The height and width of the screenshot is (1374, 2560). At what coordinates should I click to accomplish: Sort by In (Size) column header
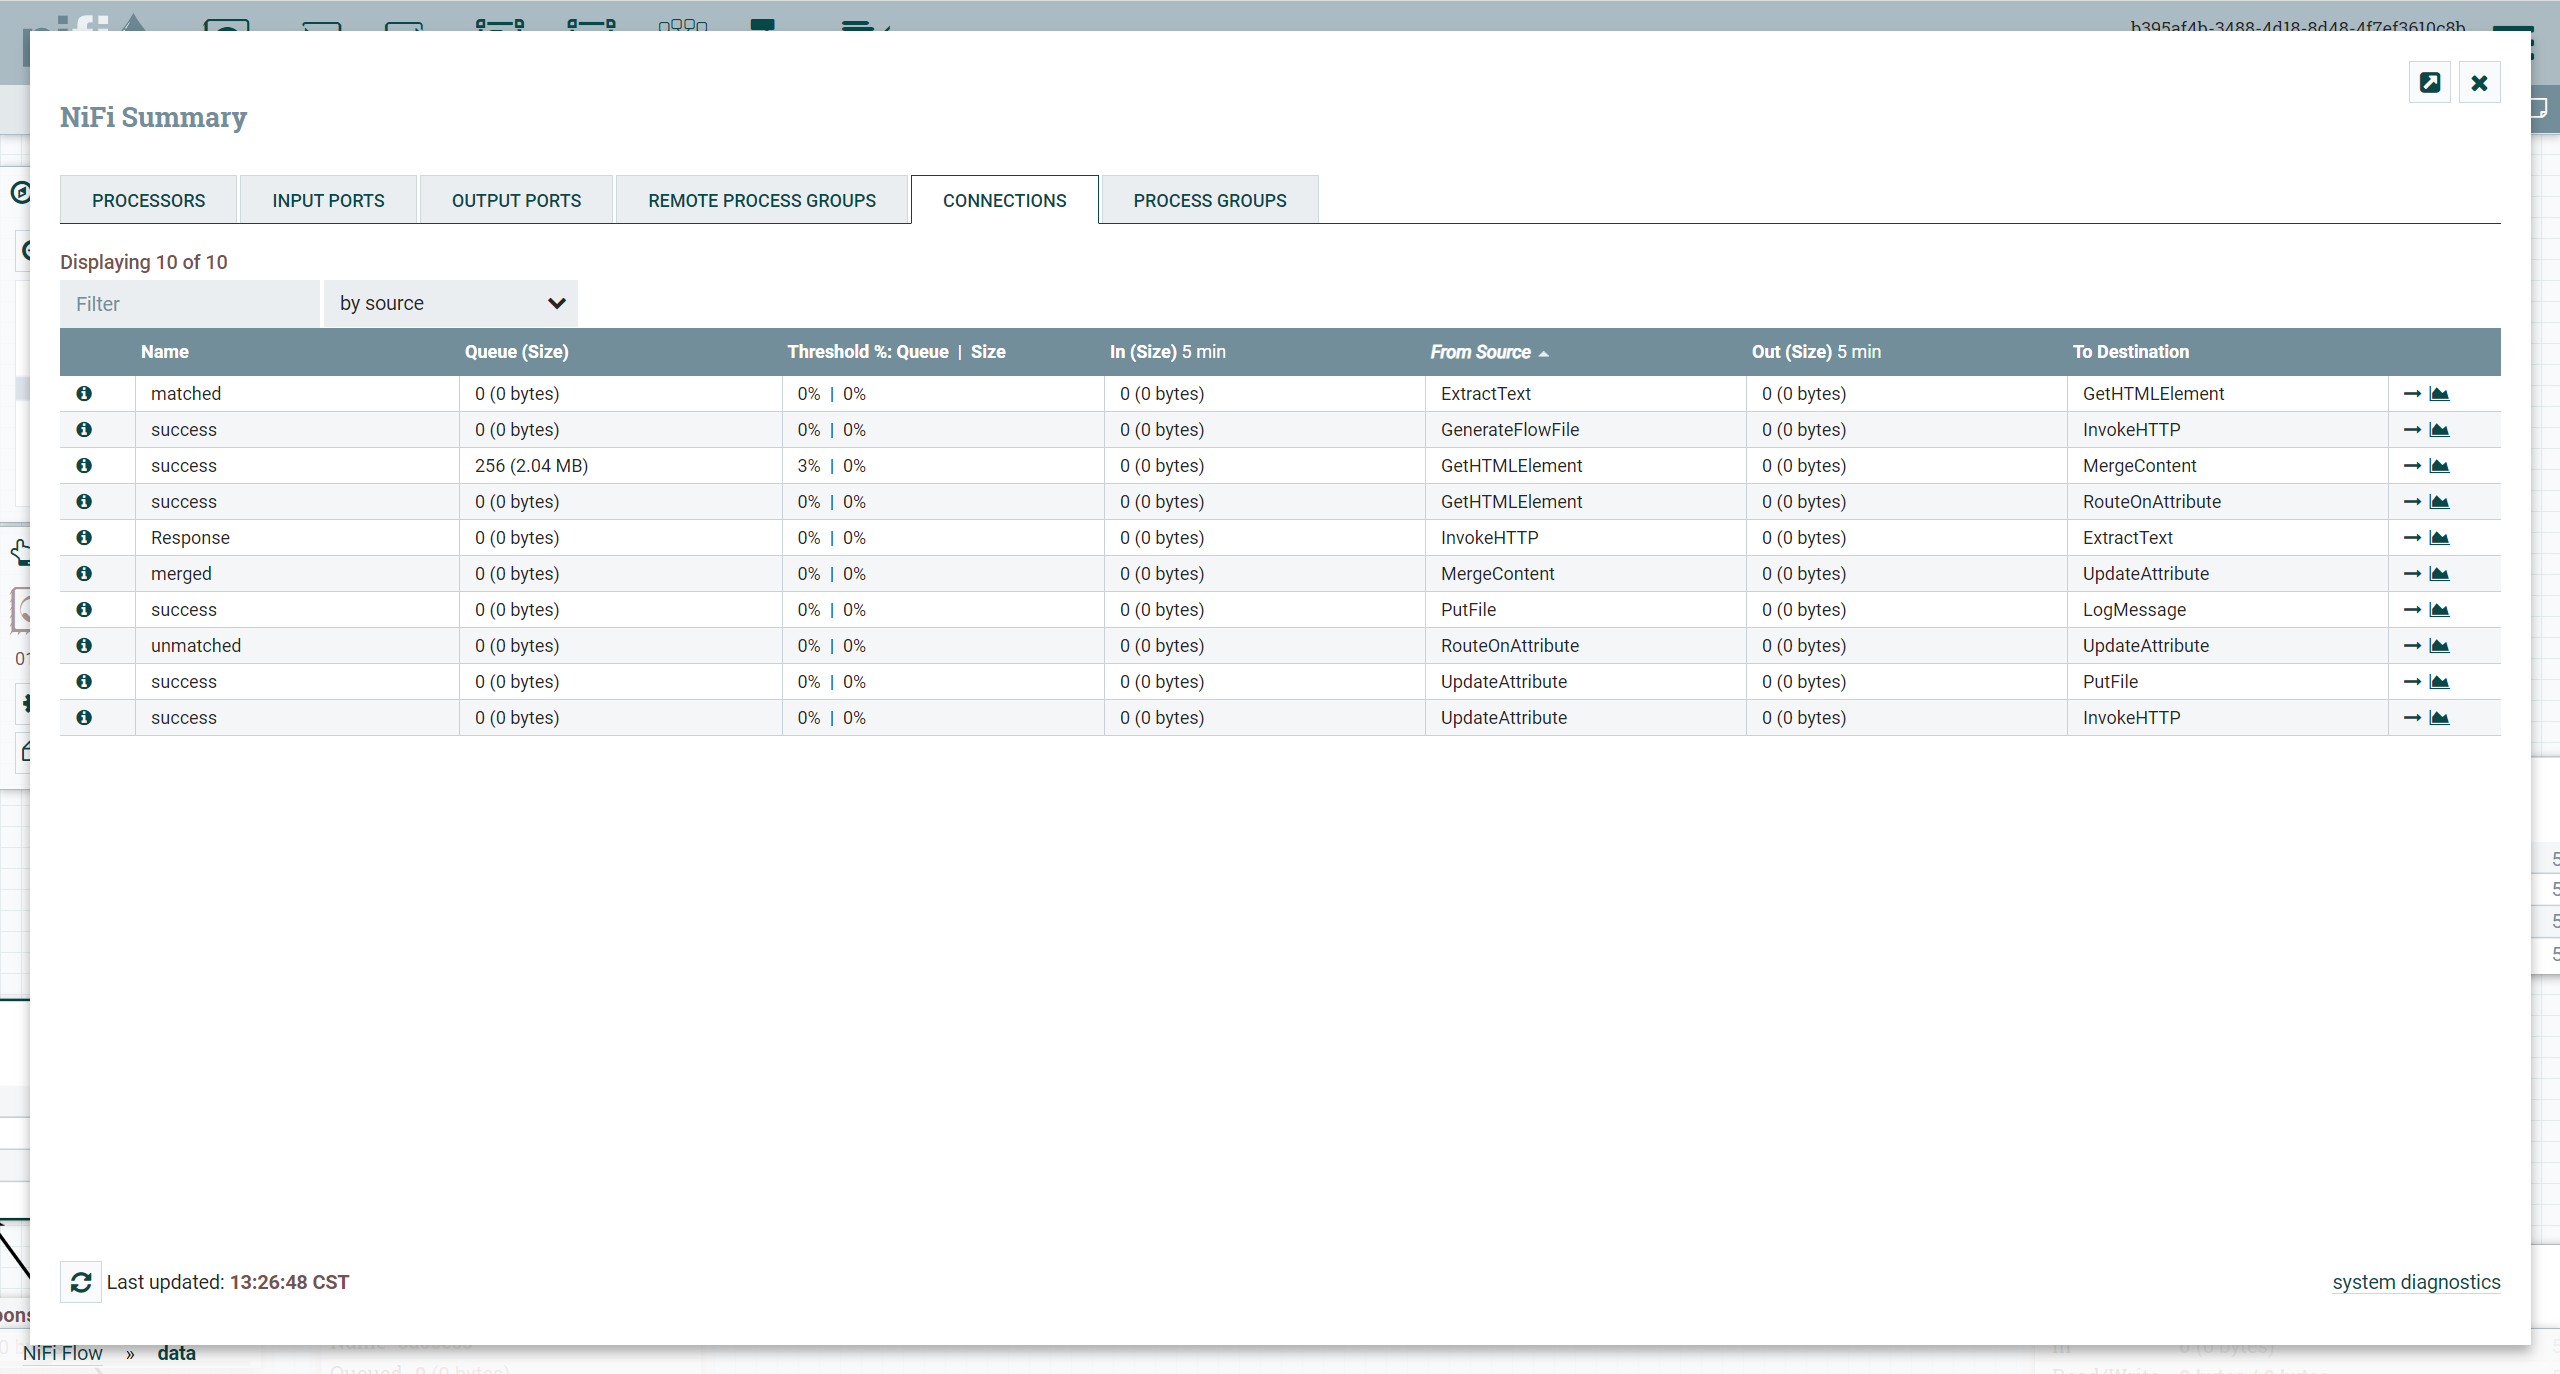1167,352
